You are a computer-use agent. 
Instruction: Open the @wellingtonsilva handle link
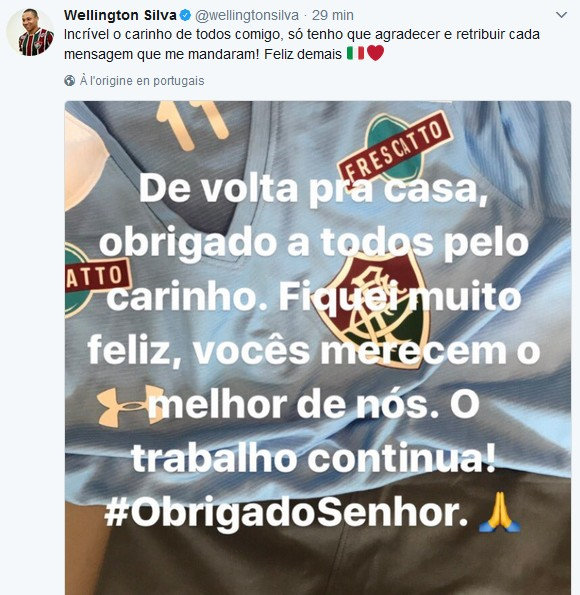coord(247,16)
